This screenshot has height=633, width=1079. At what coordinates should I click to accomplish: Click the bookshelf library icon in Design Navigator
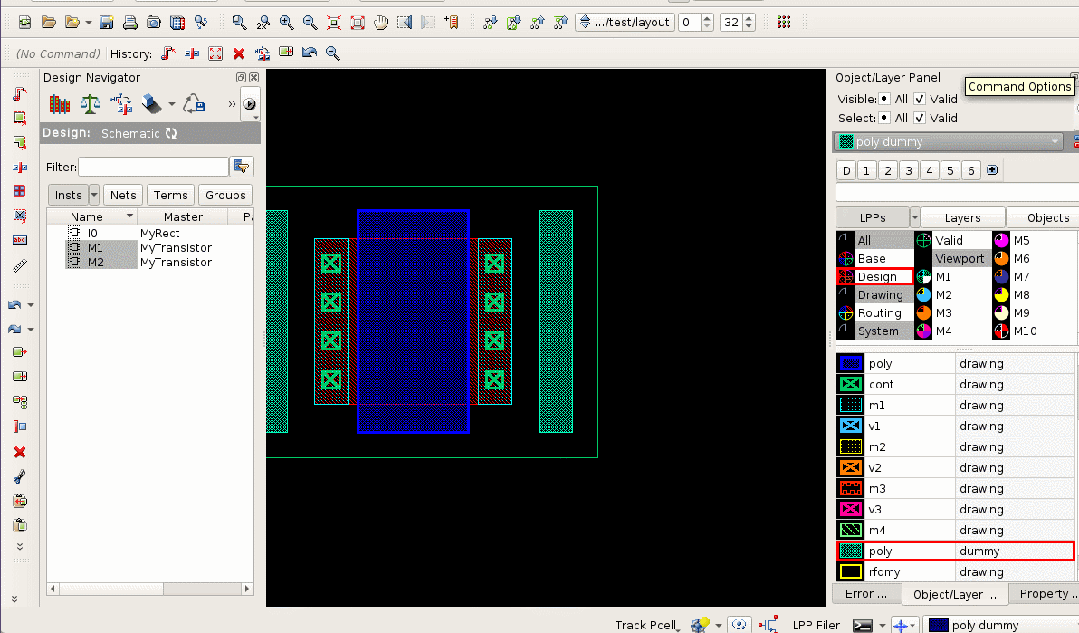[60, 104]
